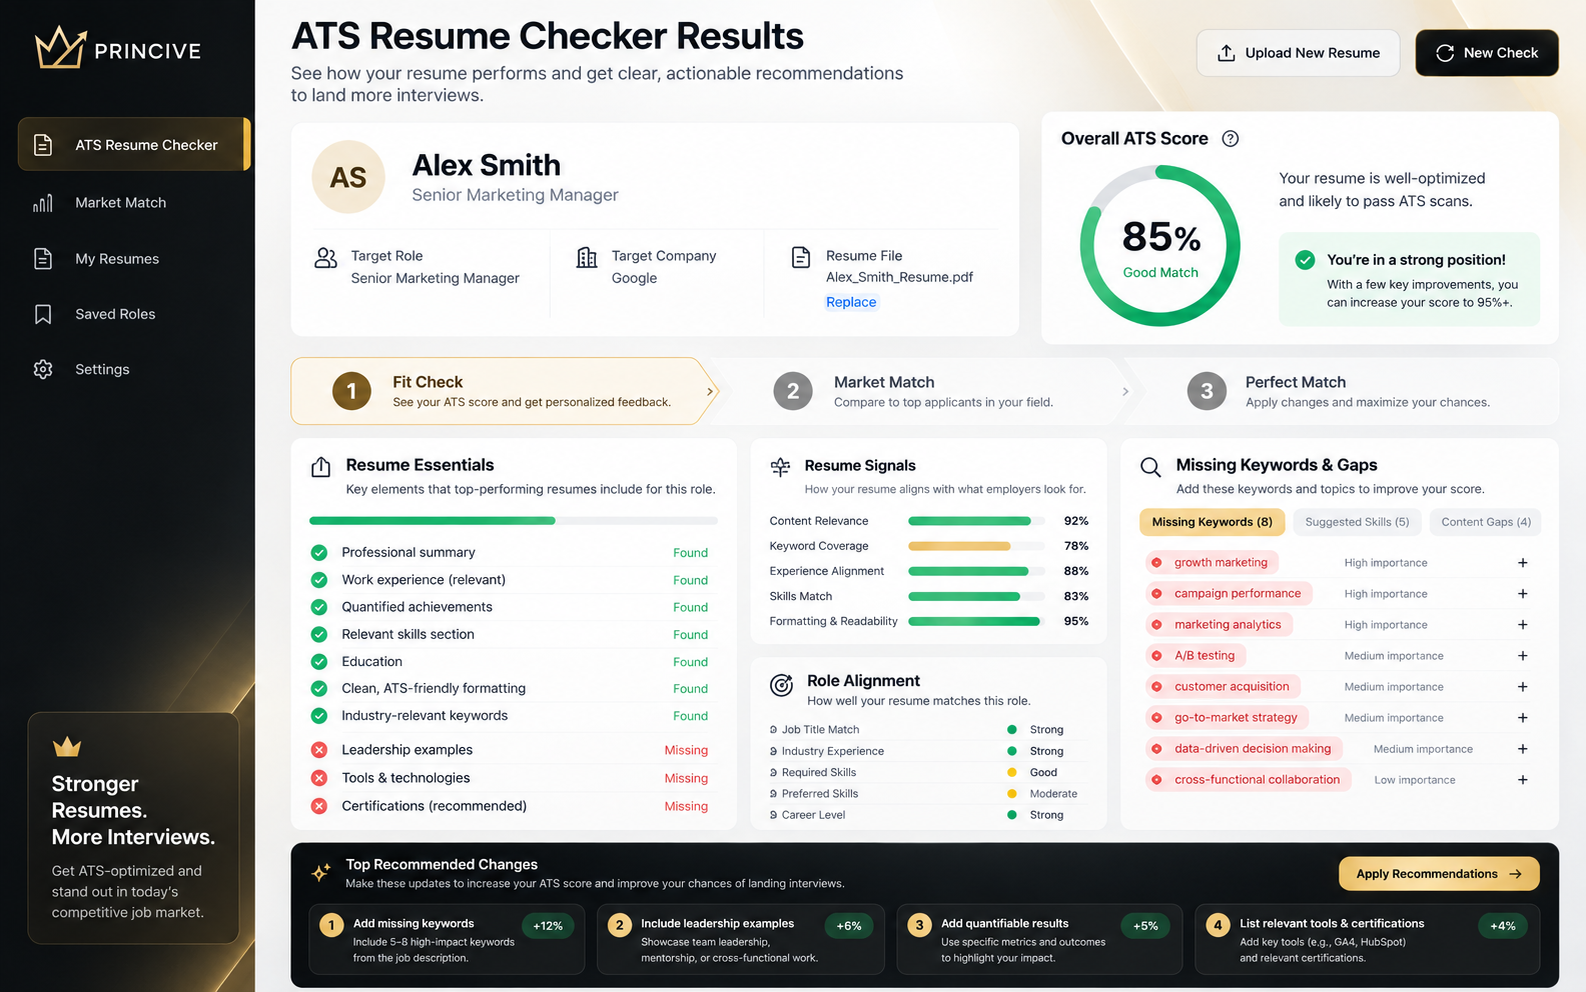Click the Target Company building icon
1586x992 pixels.
pos(587,258)
